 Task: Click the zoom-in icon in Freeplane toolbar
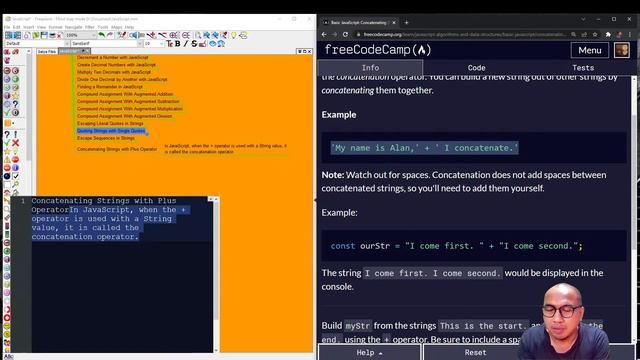(x=173, y=36)
